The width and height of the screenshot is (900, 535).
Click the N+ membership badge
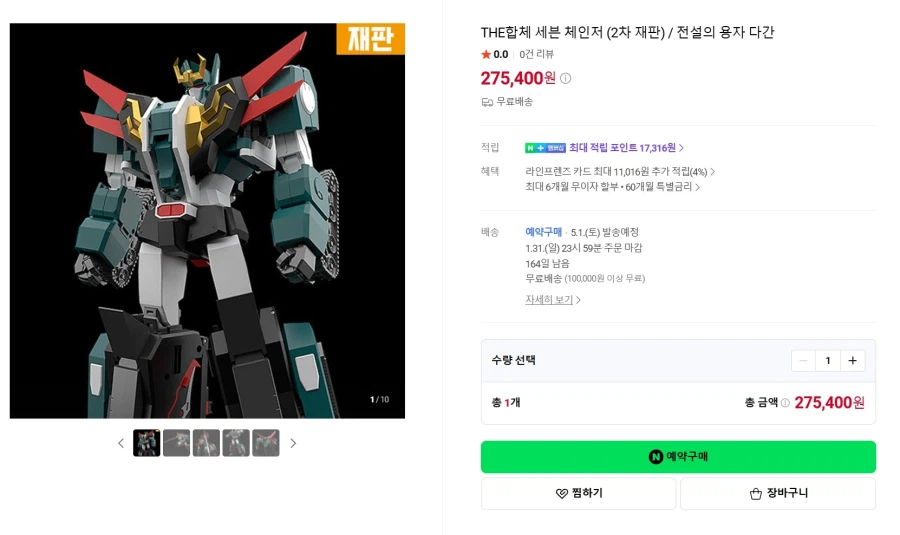[545, 148]
